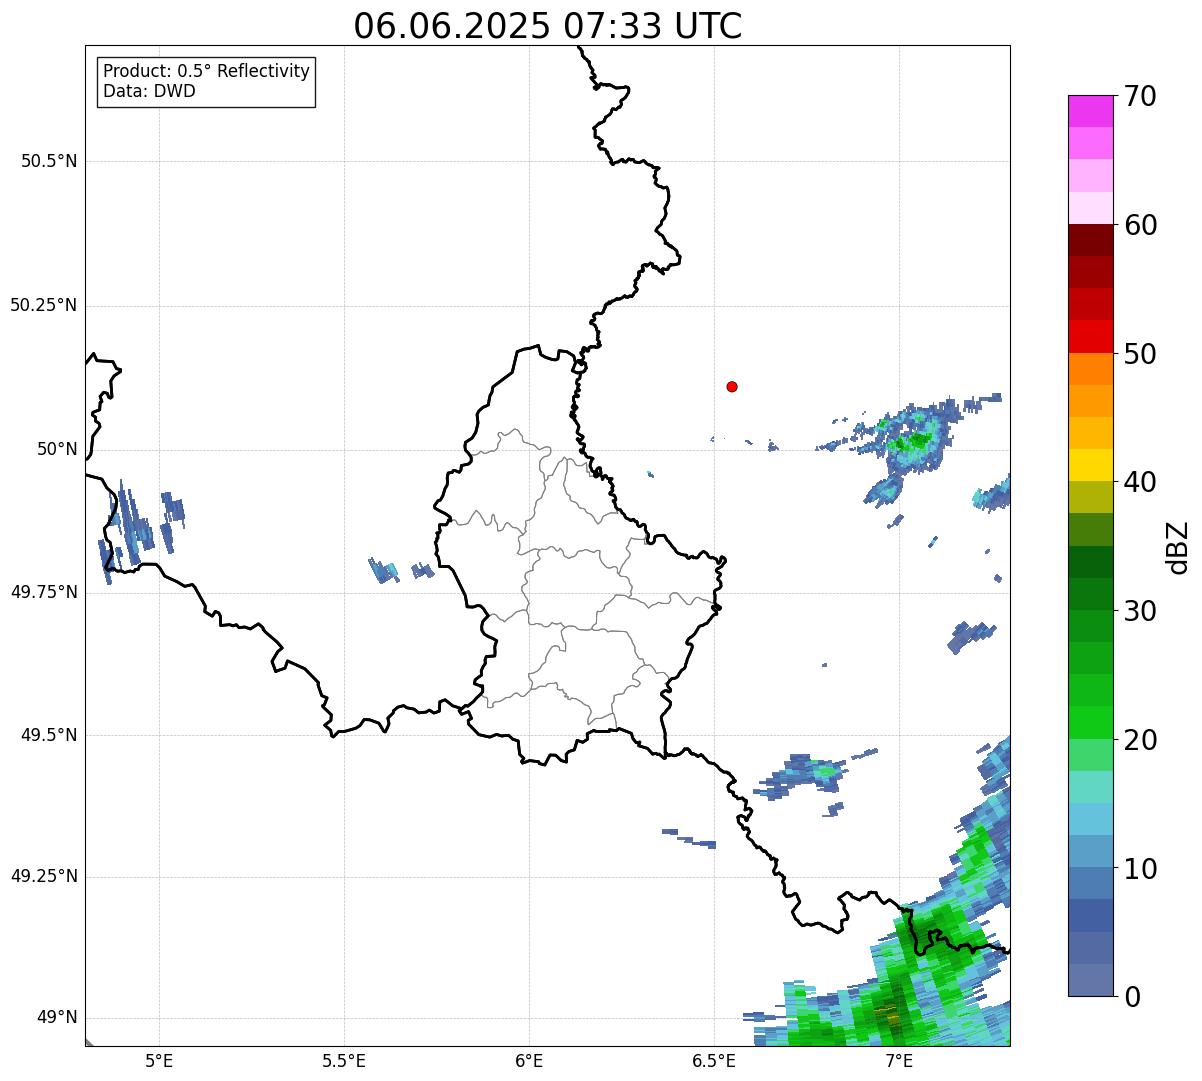1202x1081 pixels.
Task: Click the 6.5°E longitude label
Action: click(714, 1060)
